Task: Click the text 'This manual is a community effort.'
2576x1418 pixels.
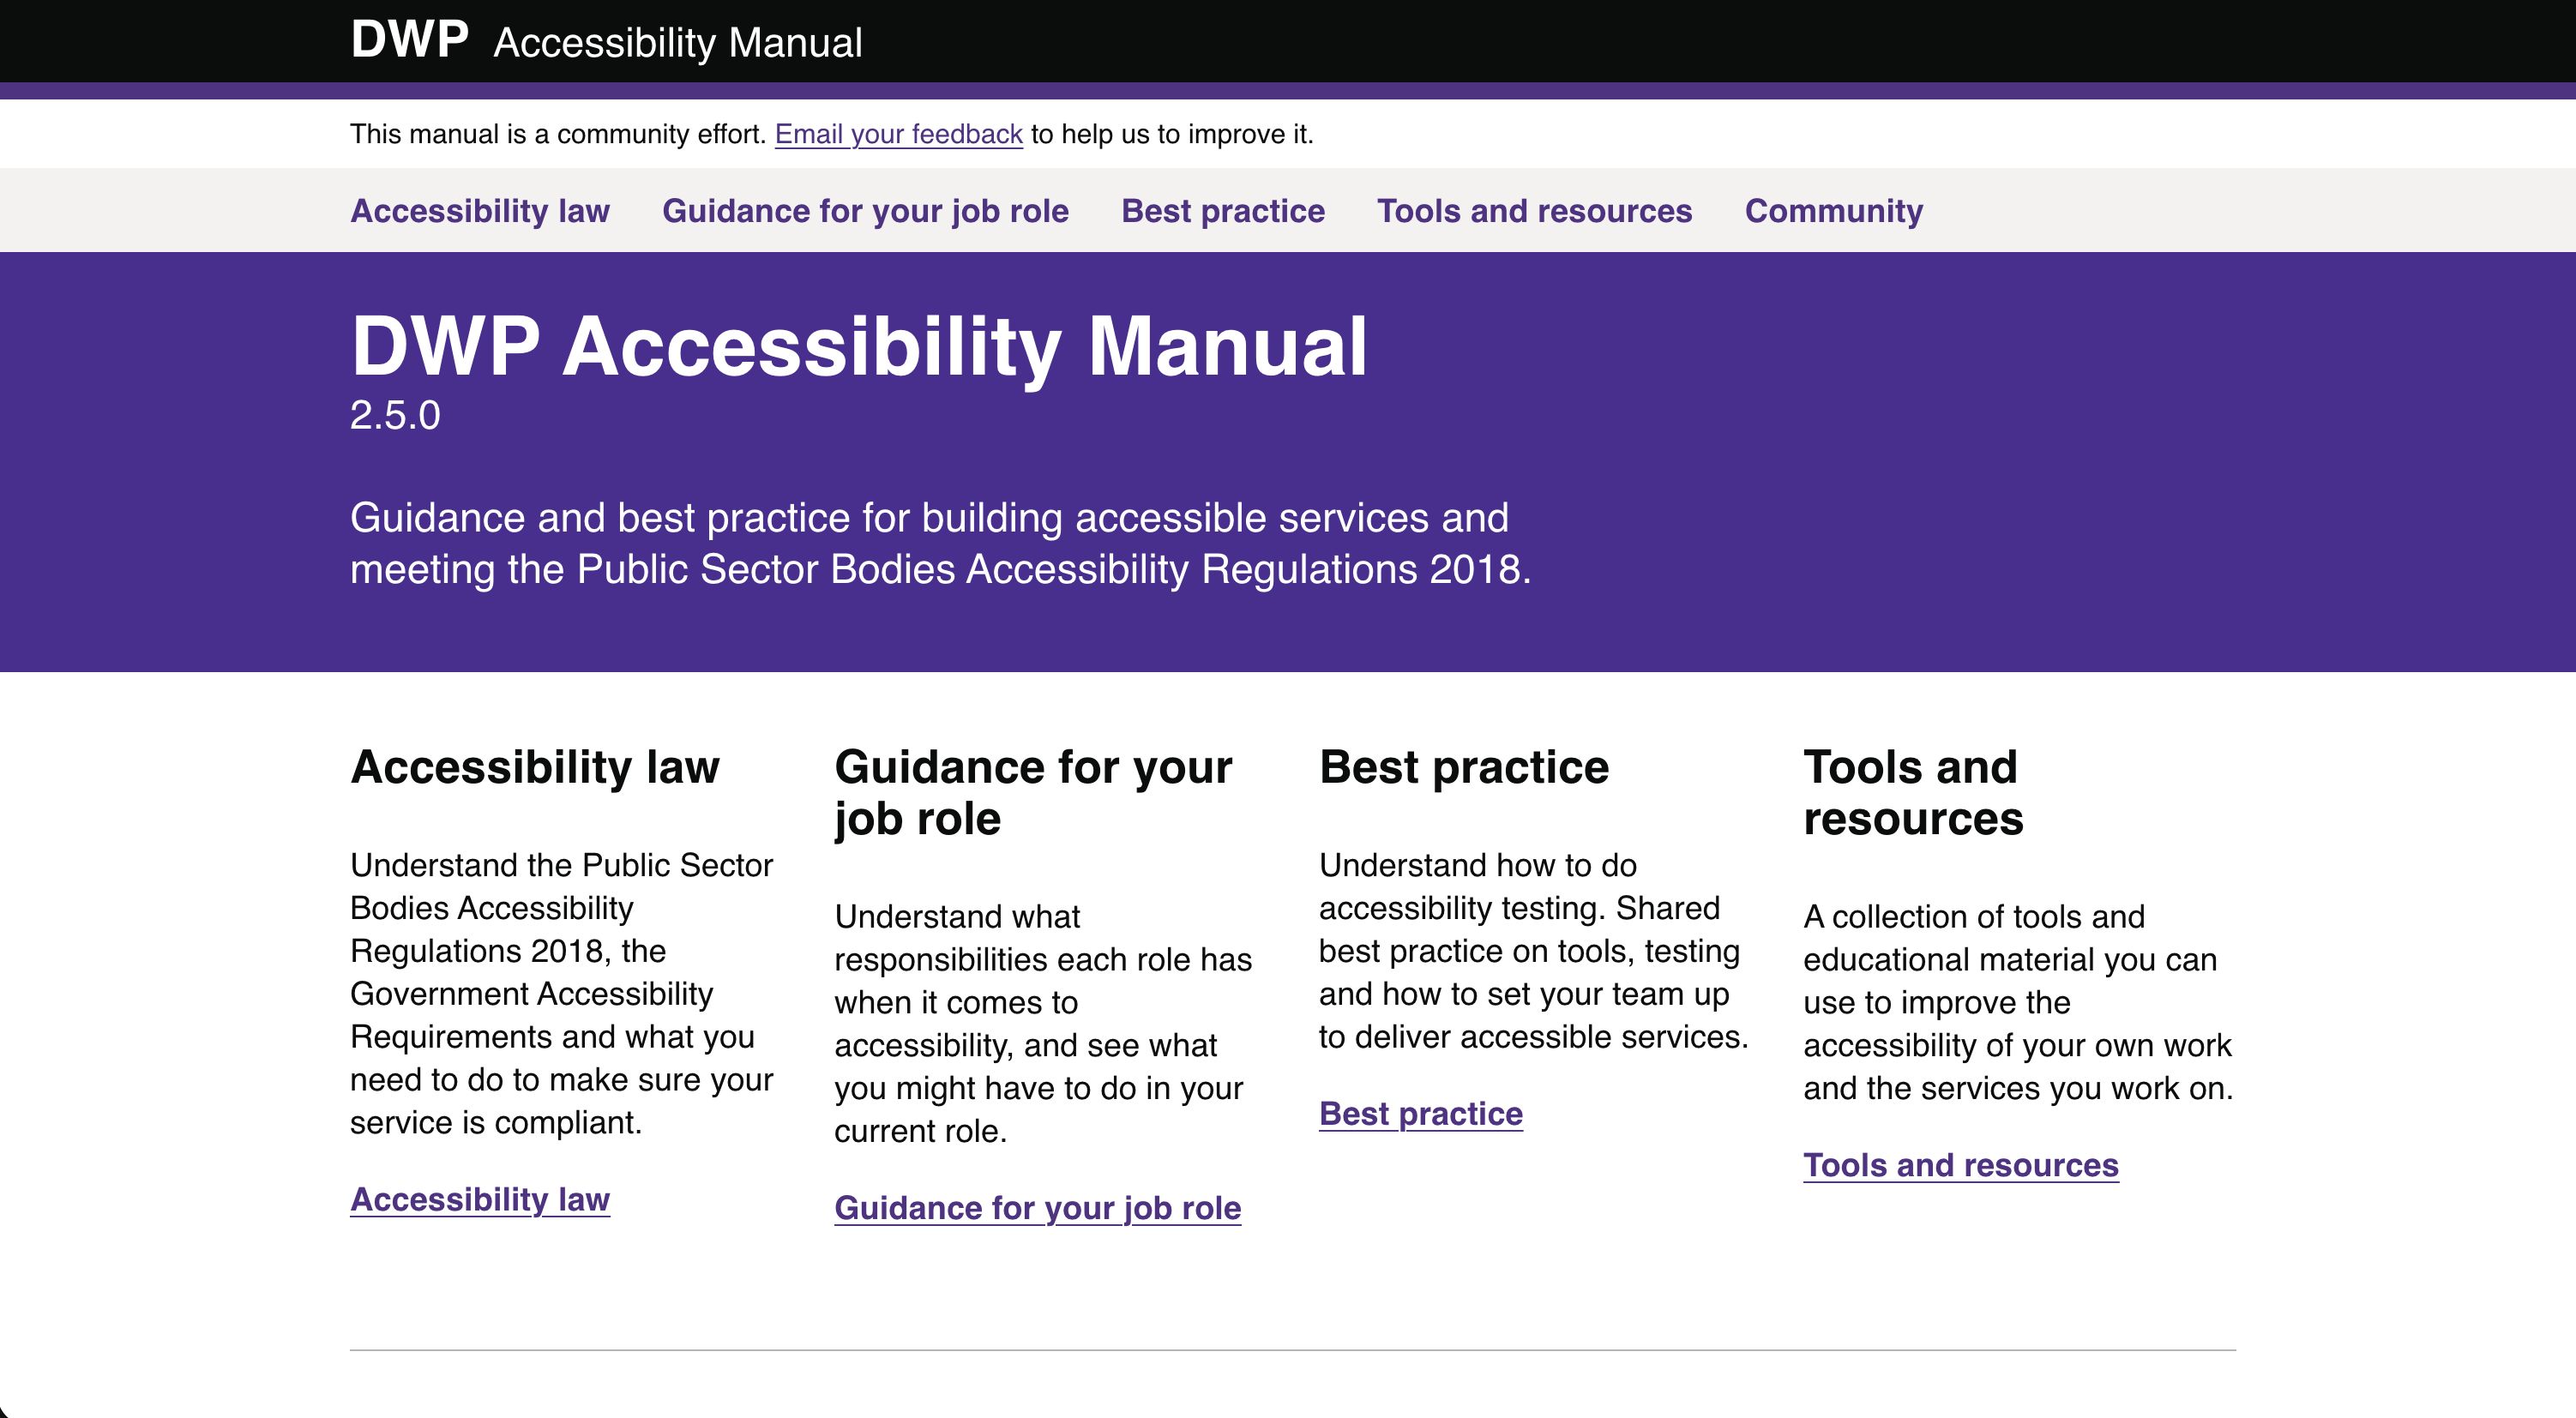Action: [x=558, y=134]
